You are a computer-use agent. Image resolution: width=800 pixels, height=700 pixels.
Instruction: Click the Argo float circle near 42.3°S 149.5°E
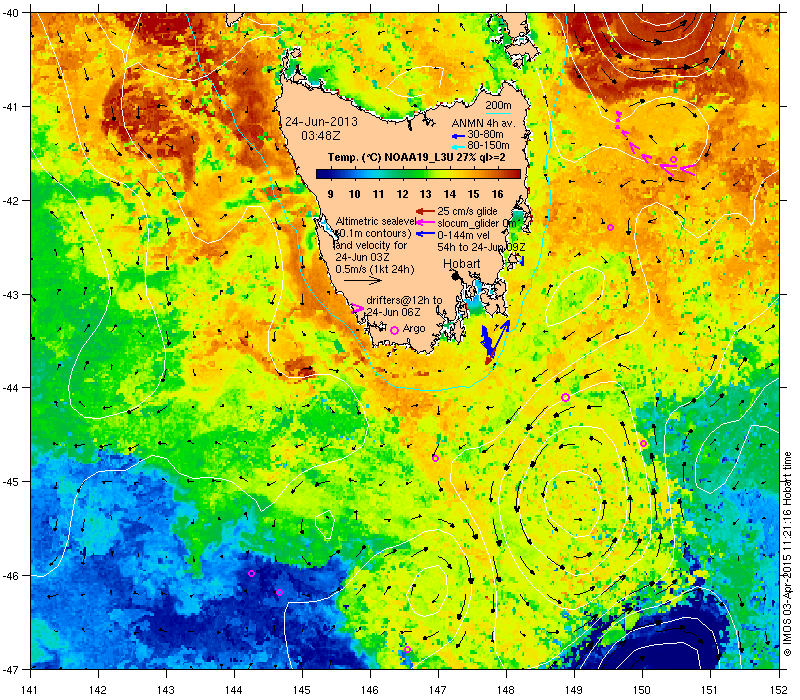pyautogui.click(x=610, y=228)
